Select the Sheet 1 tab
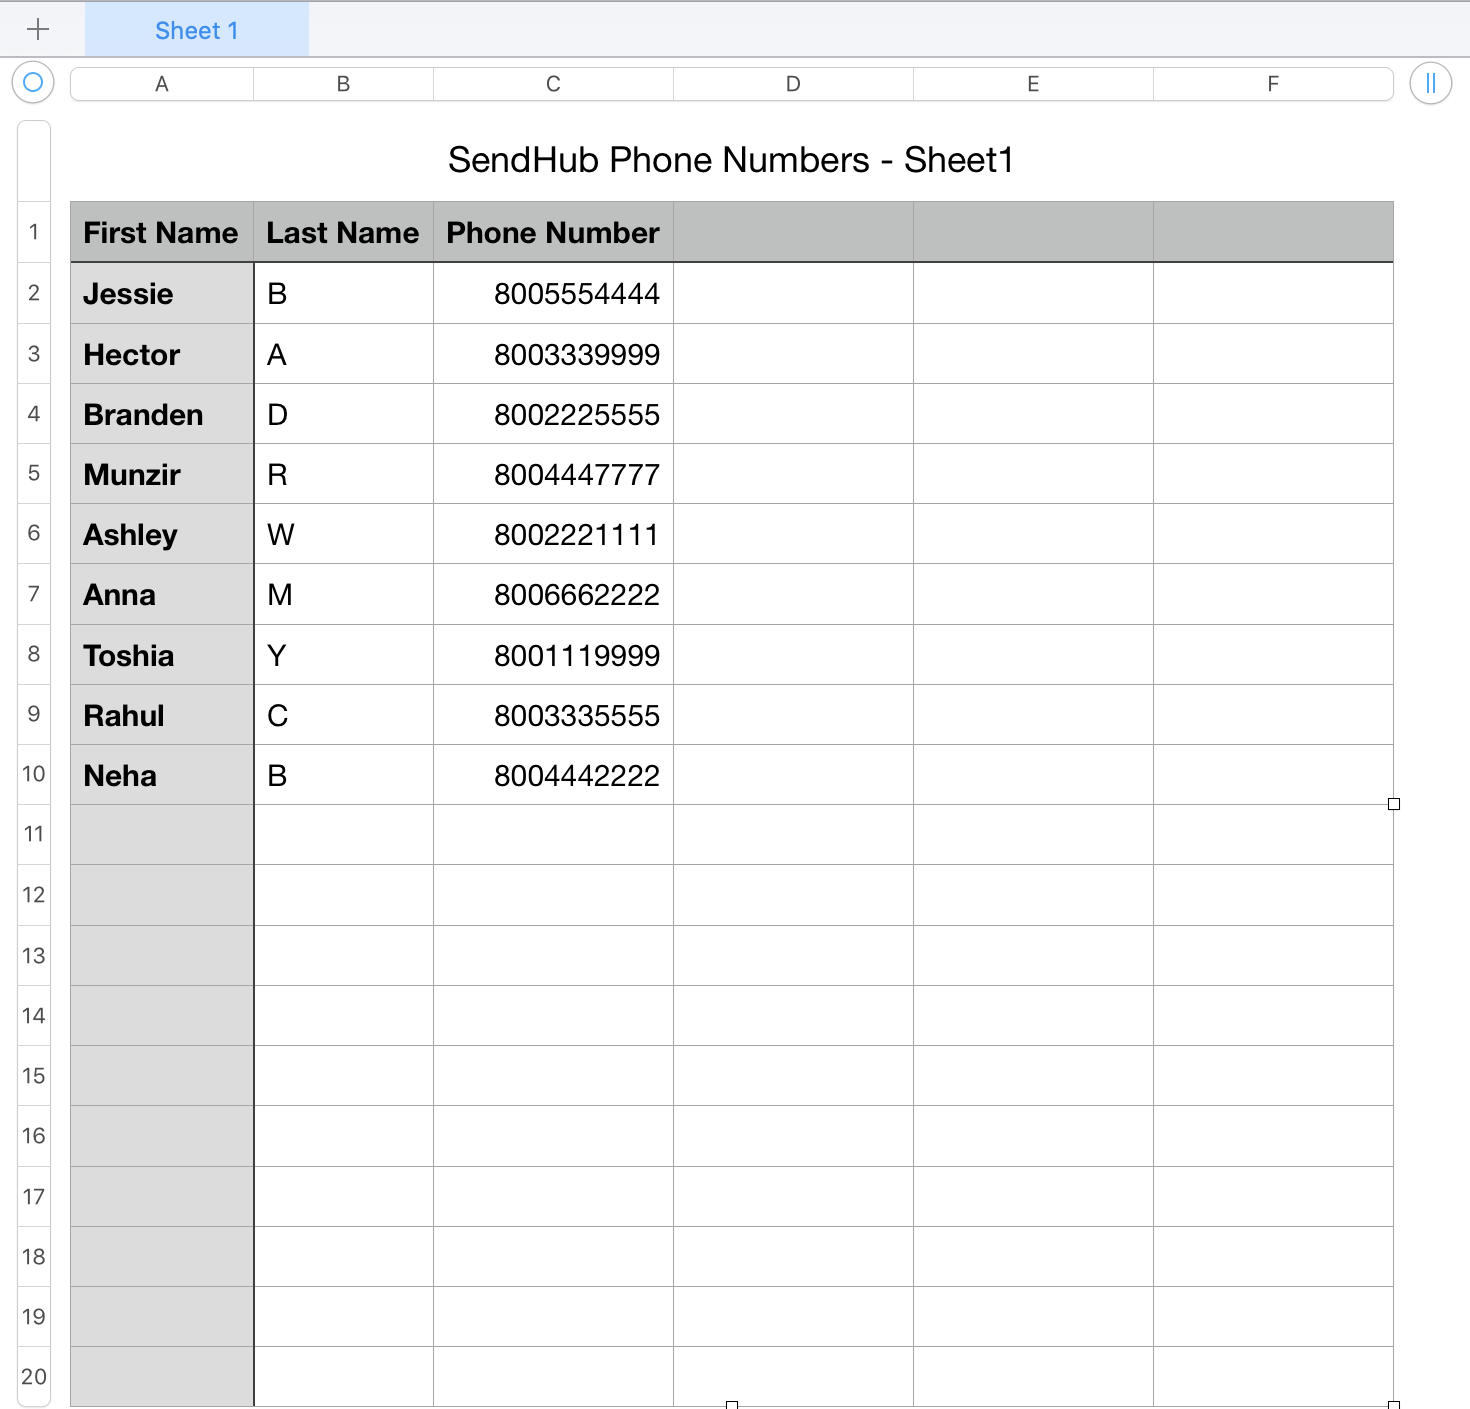The height and width of the screenshot is (1409, 1470). [x=197, y=30]
